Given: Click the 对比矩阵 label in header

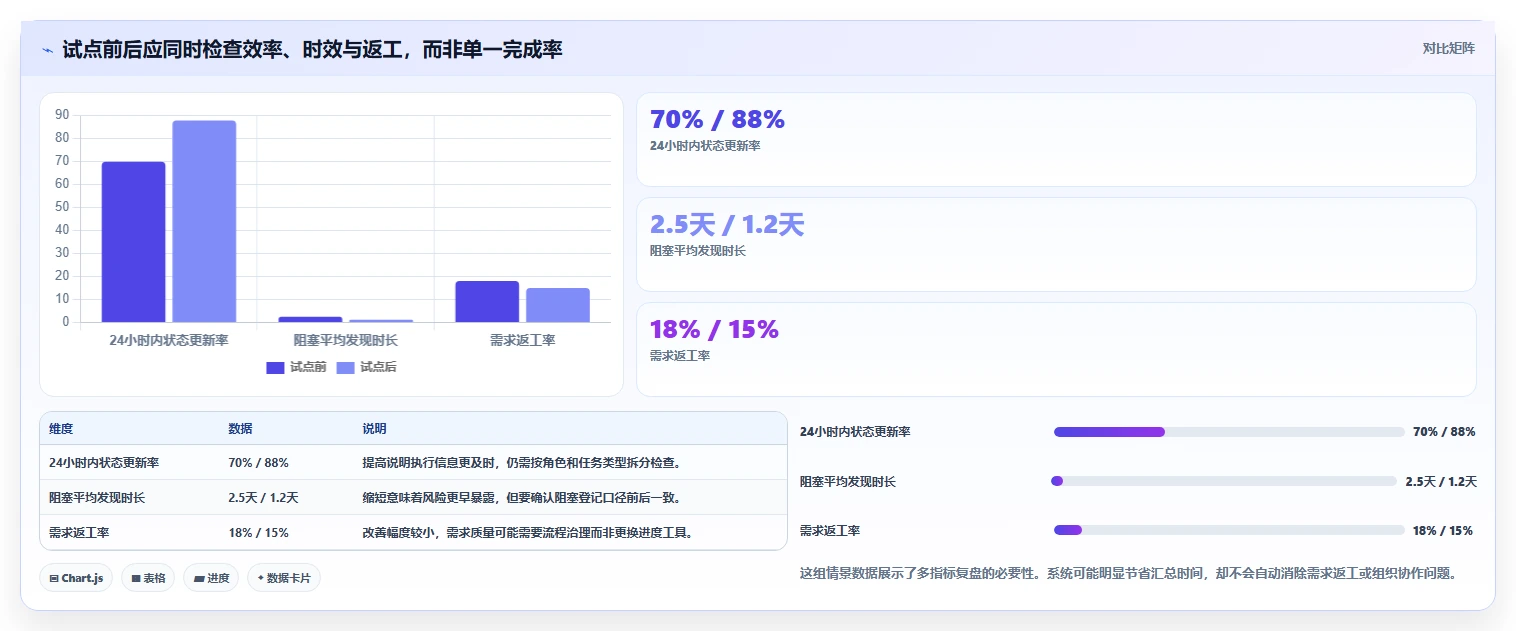Looking at the screenshot, I should point(1448,48).
